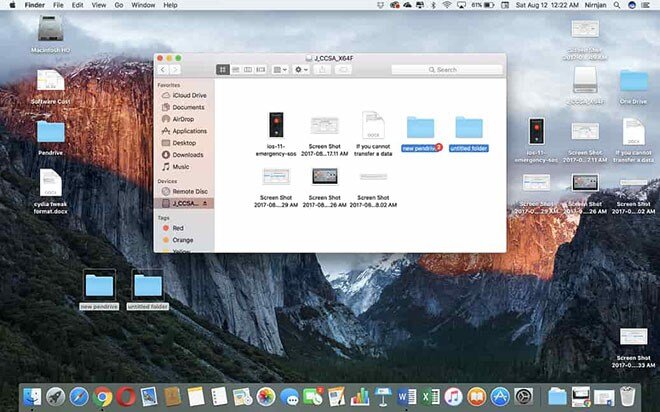The width and height of the screenshot is (660, 412).
Task: Switch Finder to Cover Flow view
Action: [x=261, y=69]
